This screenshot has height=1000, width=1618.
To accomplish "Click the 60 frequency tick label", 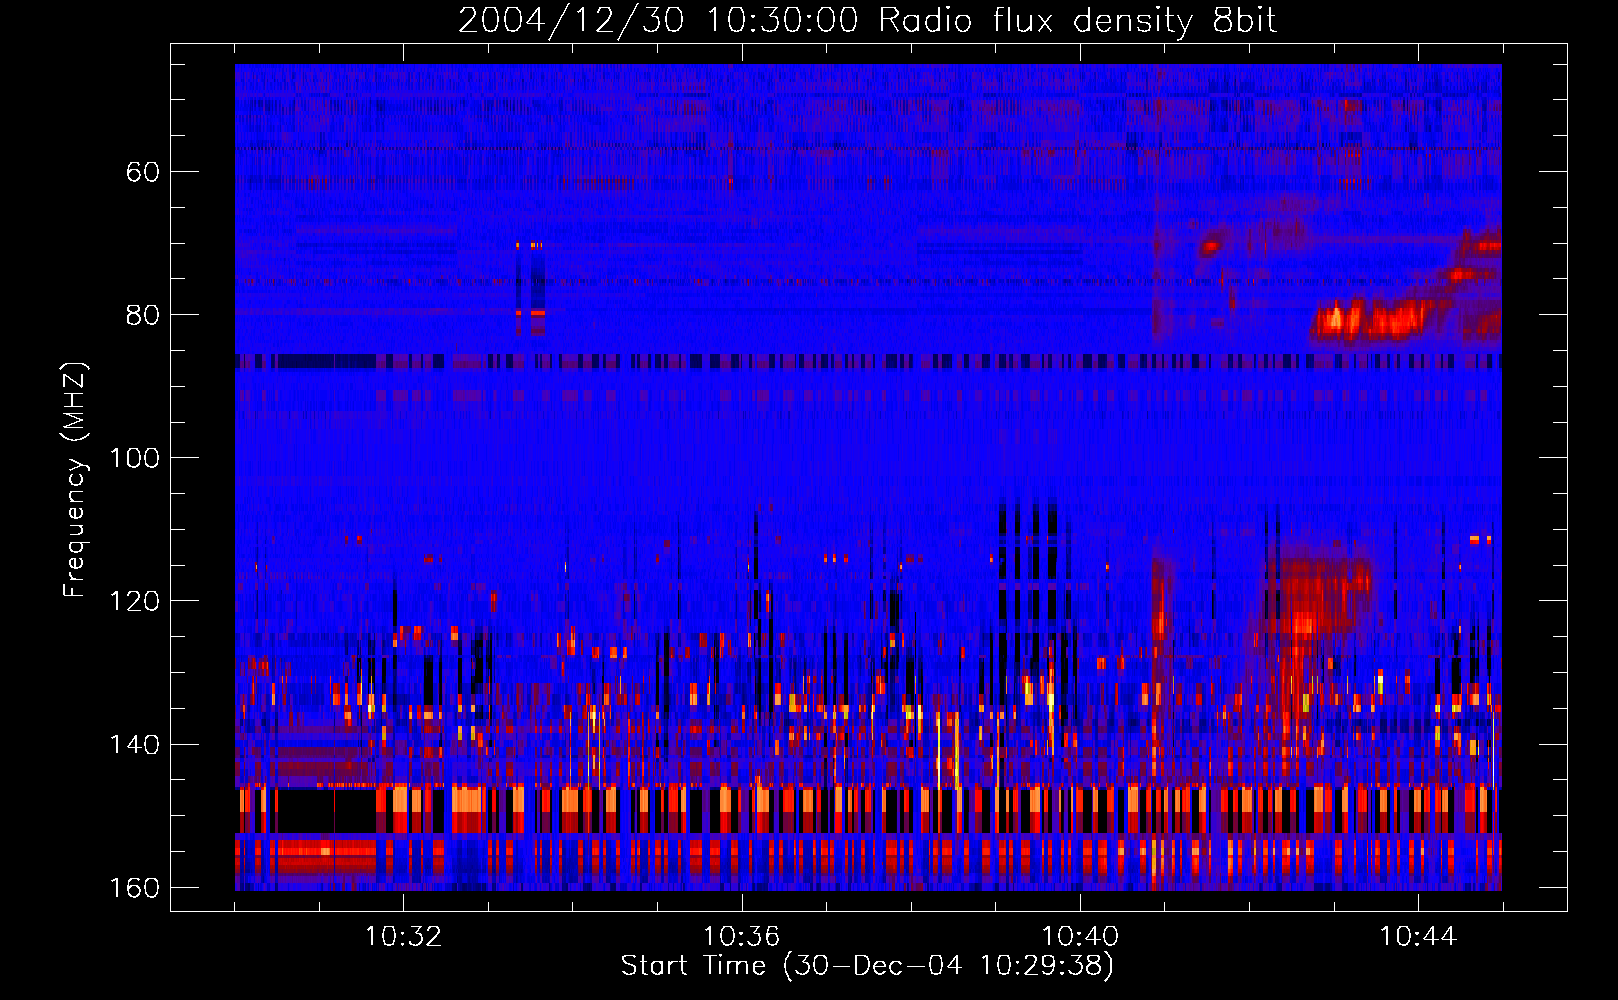I will (143, 172).
